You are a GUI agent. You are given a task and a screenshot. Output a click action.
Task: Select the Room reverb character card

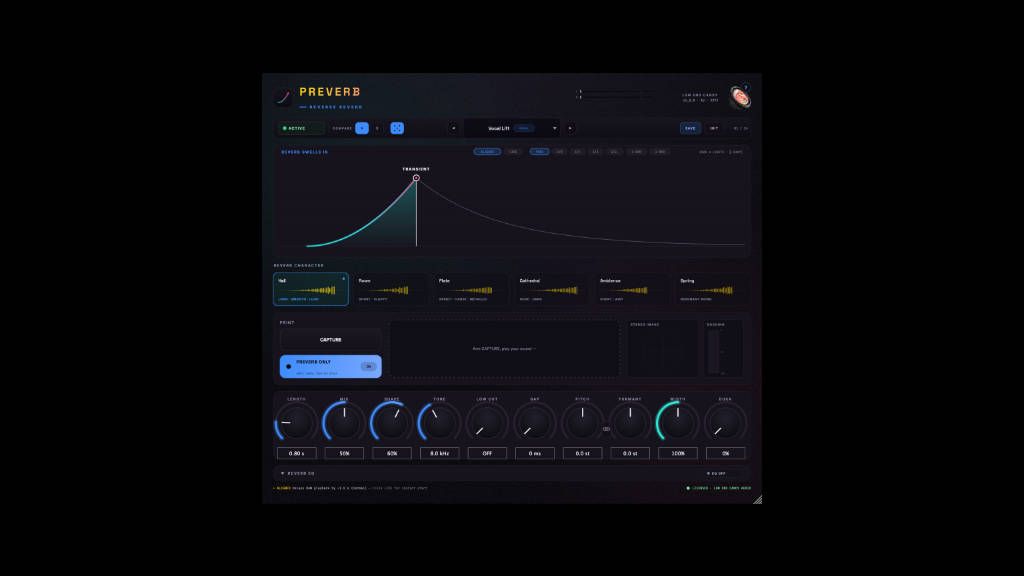pos(391,289)
